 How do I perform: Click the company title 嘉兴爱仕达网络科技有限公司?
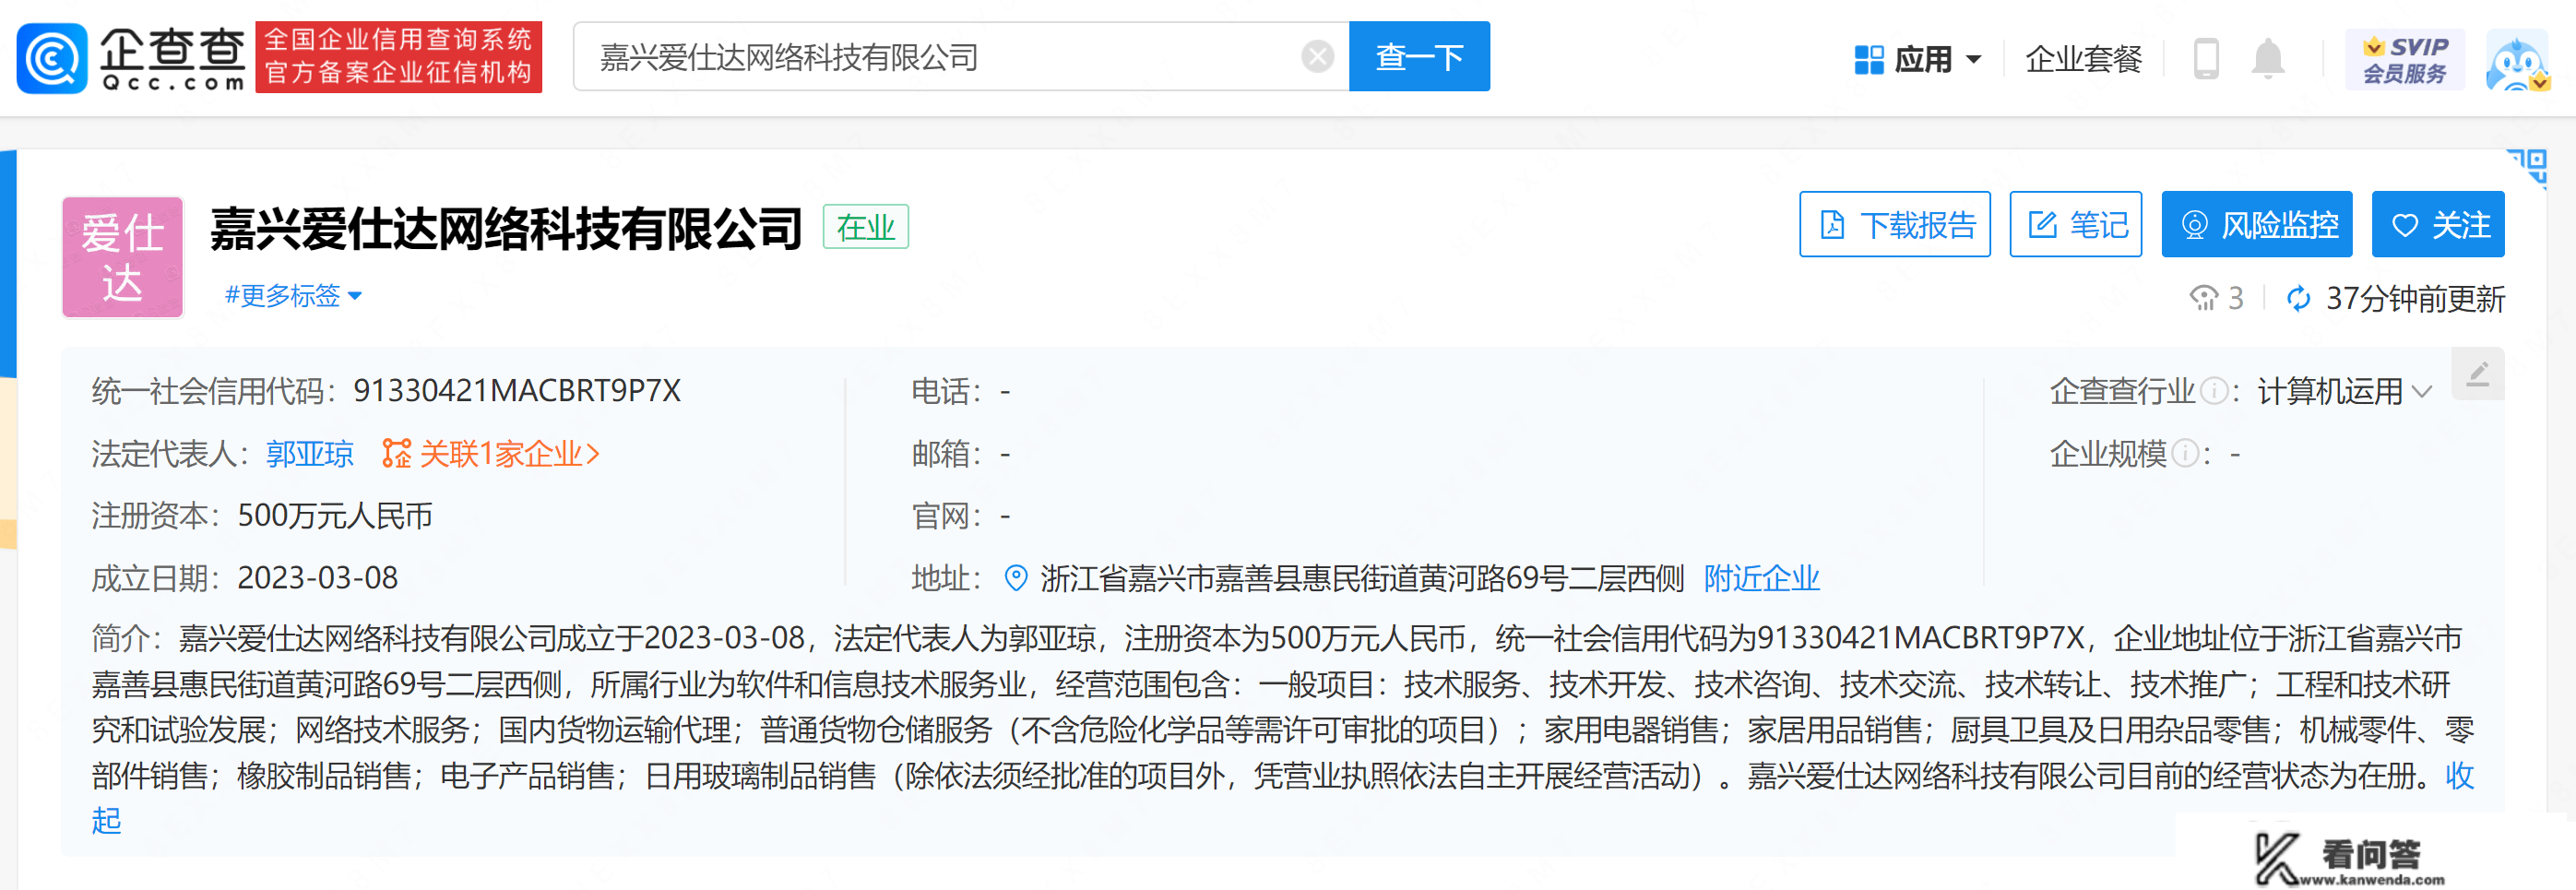506,228
